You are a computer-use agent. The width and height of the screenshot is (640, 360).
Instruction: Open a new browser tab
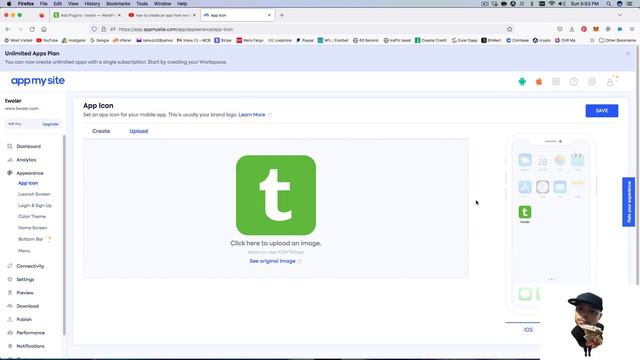(x=282, y=16)
